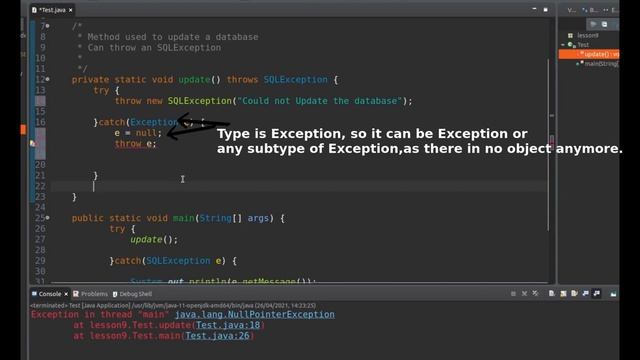Screen dimensions: 640x360
Task: Open the Display Selected Console dropdown
Action: pyautogui.click(x=613, y=293)
